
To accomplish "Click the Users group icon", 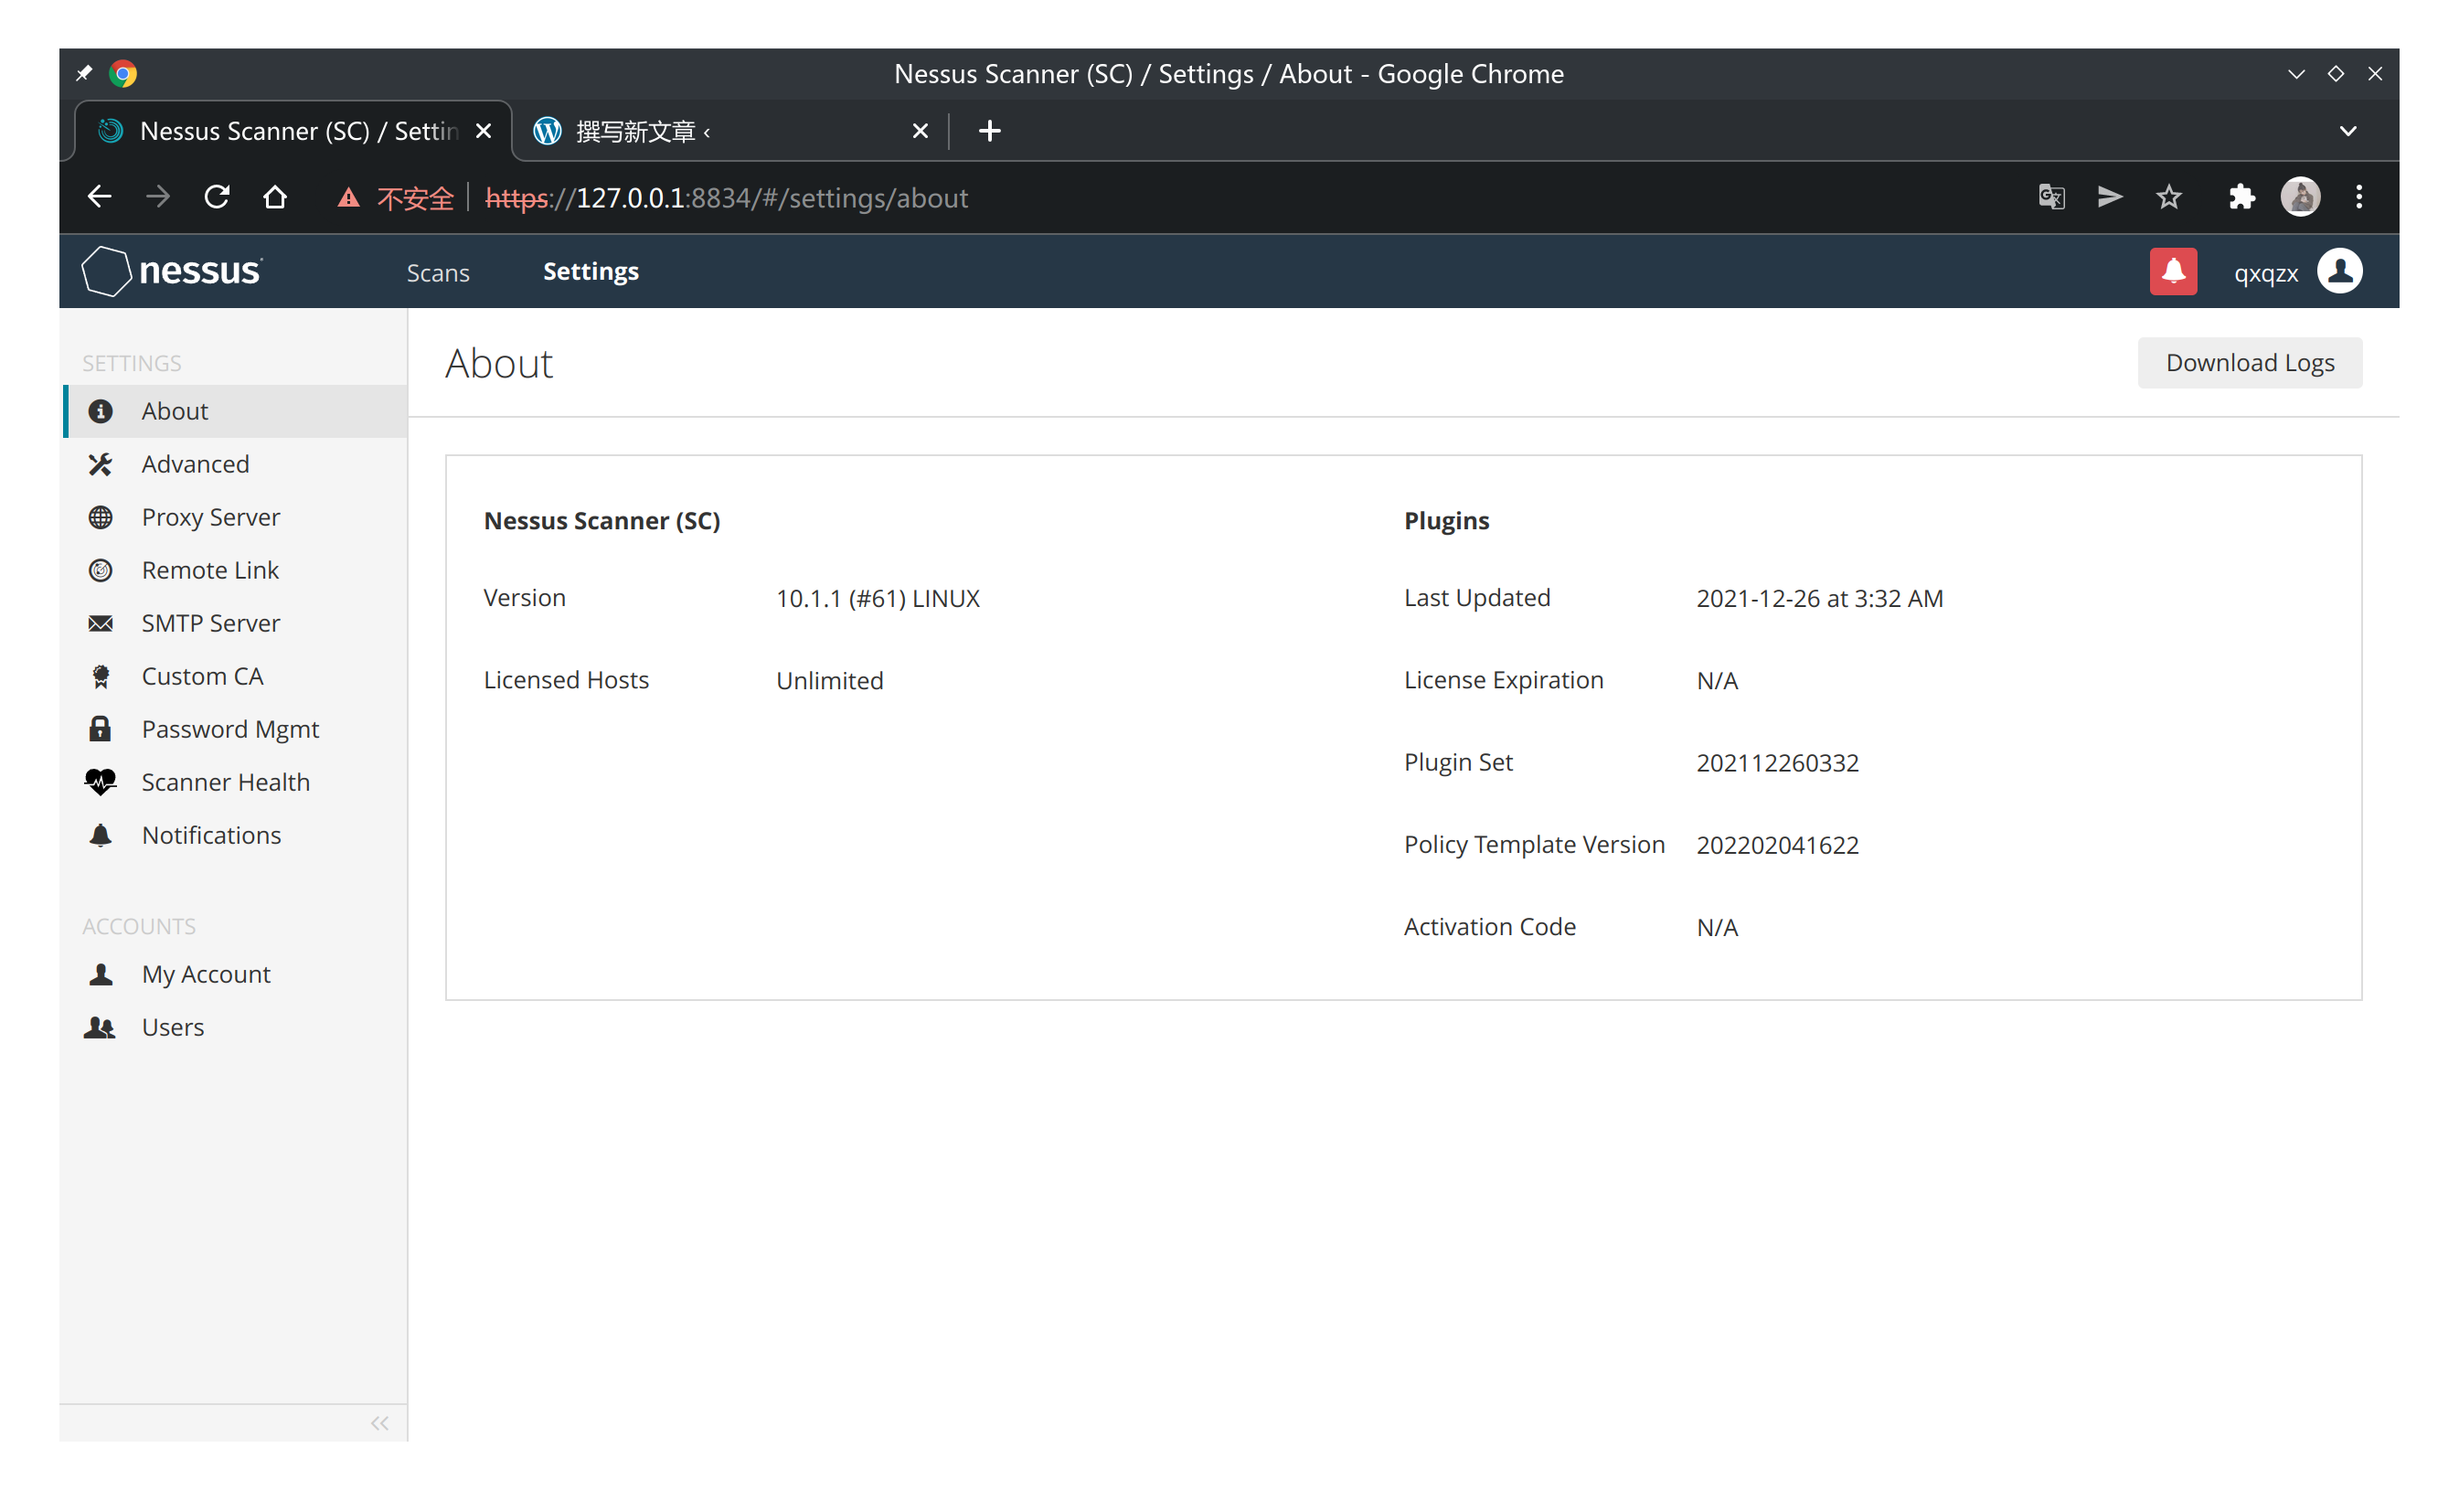I will 100,1027.
